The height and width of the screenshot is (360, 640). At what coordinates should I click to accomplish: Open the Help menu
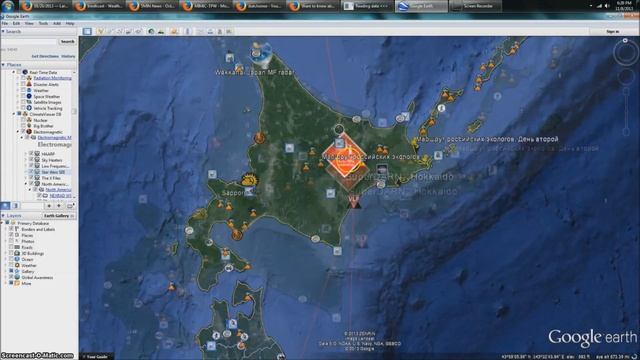(70, 24)
